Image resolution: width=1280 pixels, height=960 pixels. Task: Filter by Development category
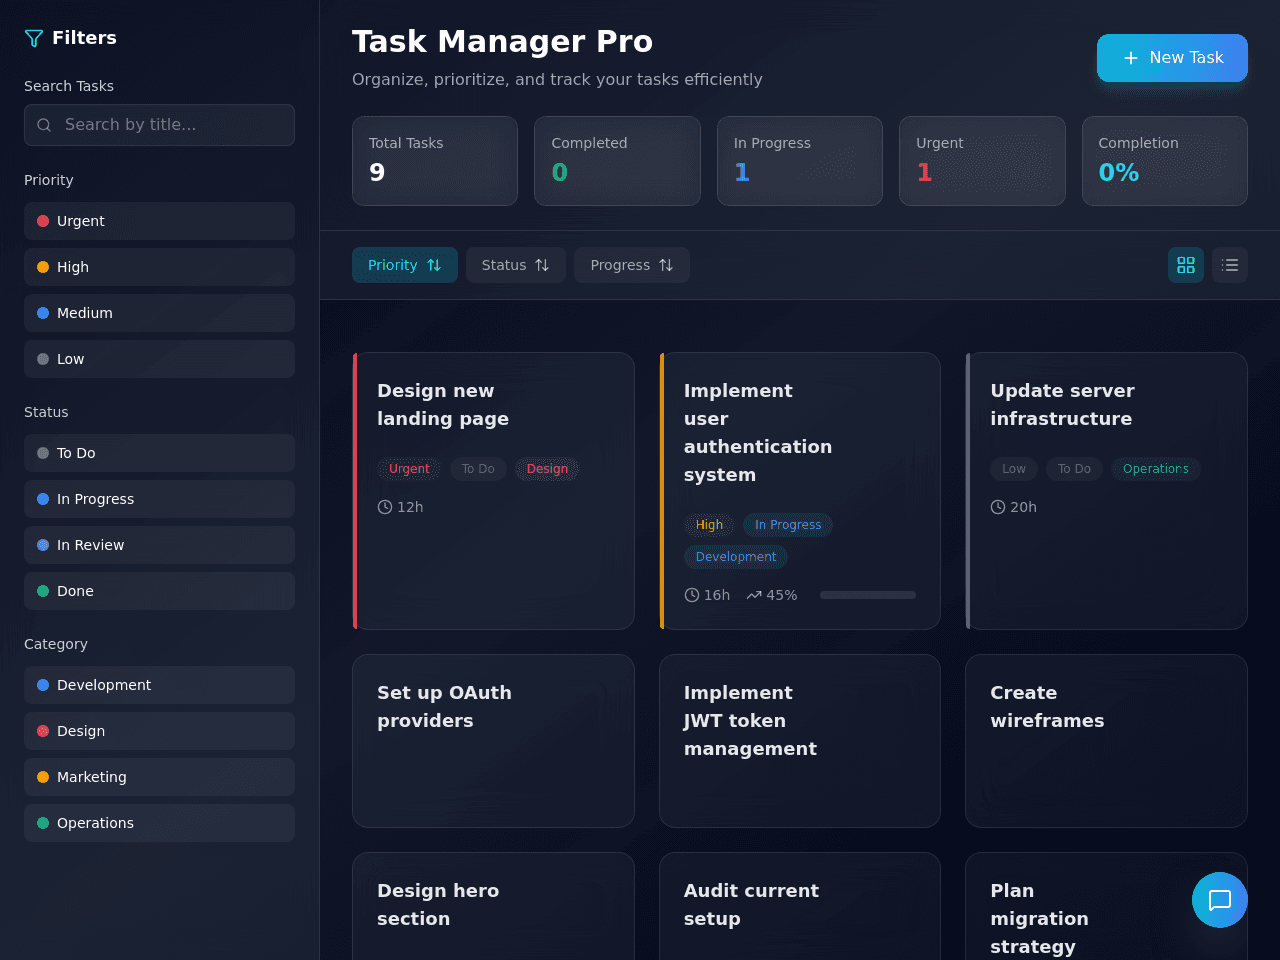pos(159,685)
